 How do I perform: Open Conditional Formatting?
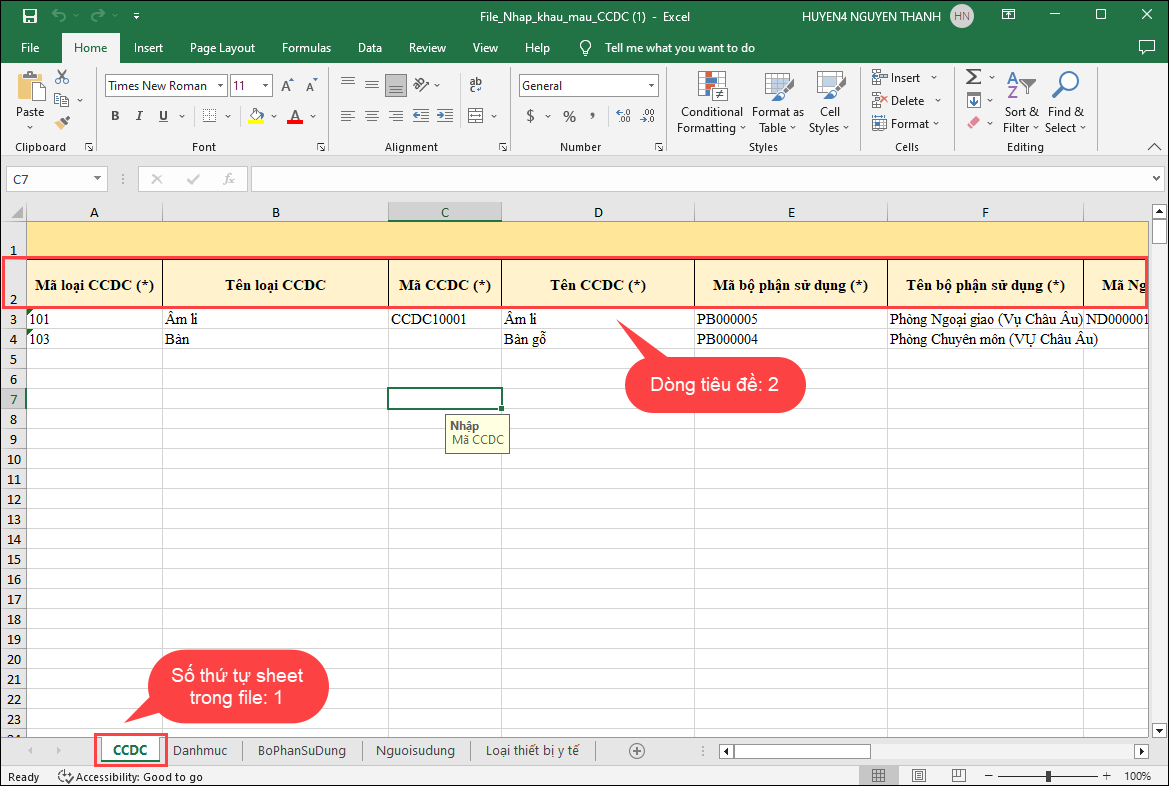coord(710,103)
